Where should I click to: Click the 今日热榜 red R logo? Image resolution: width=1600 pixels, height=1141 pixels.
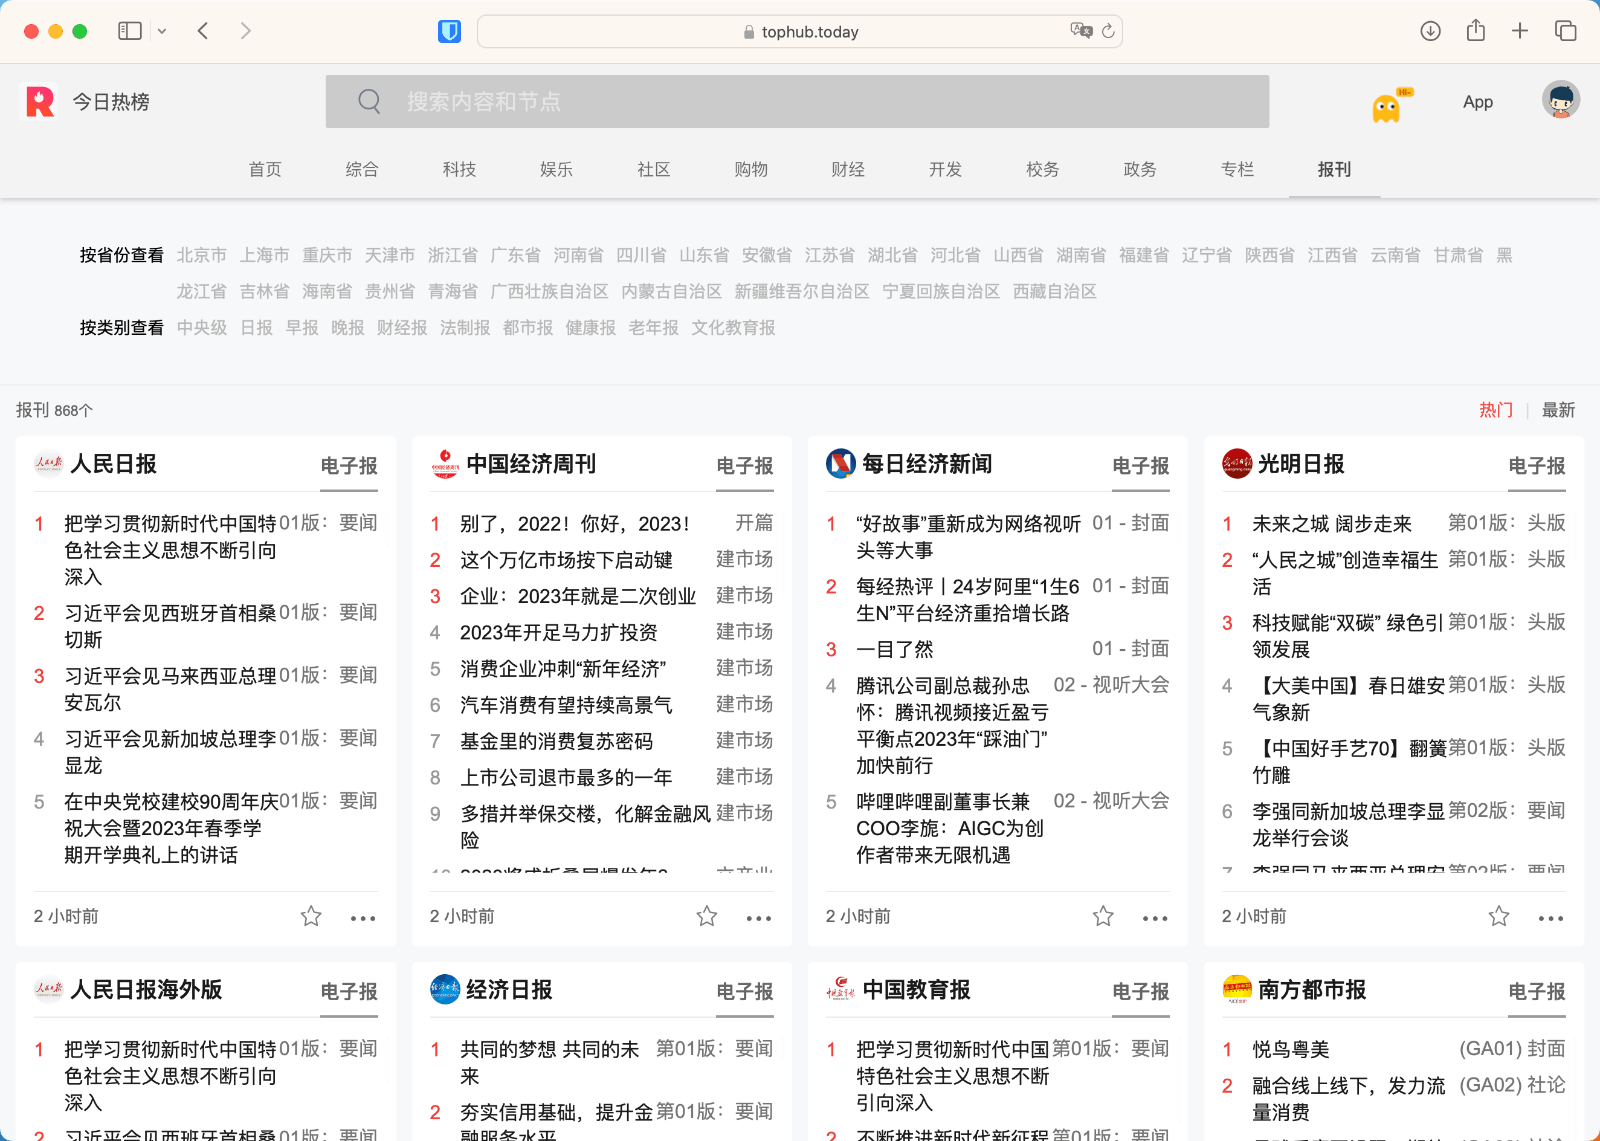40,102
